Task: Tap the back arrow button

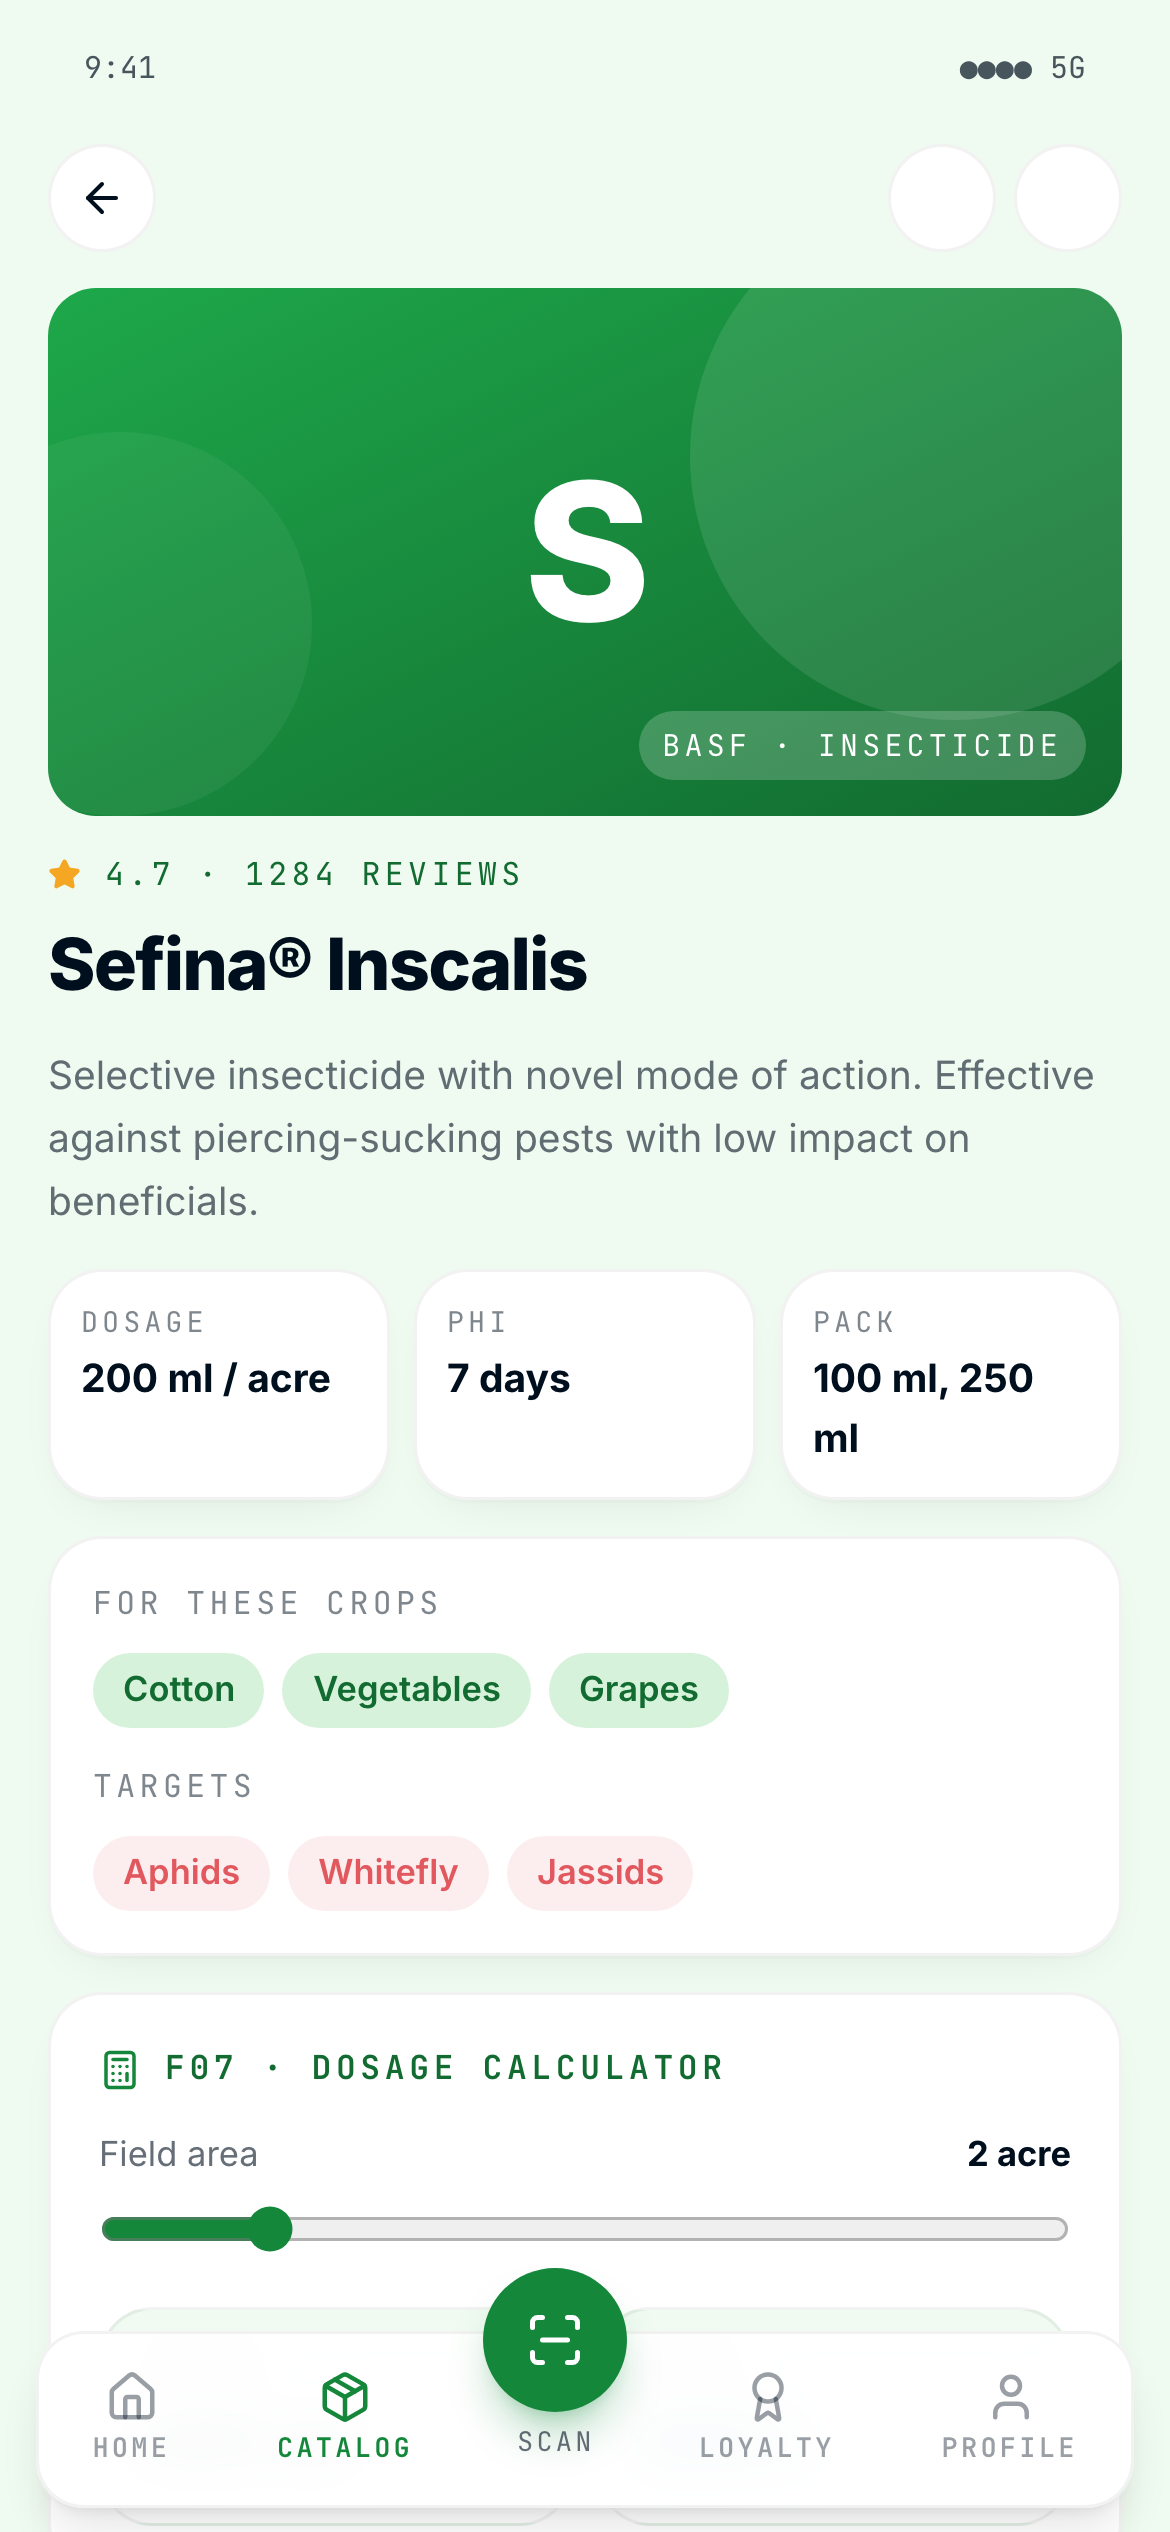Action: point(102,198)
